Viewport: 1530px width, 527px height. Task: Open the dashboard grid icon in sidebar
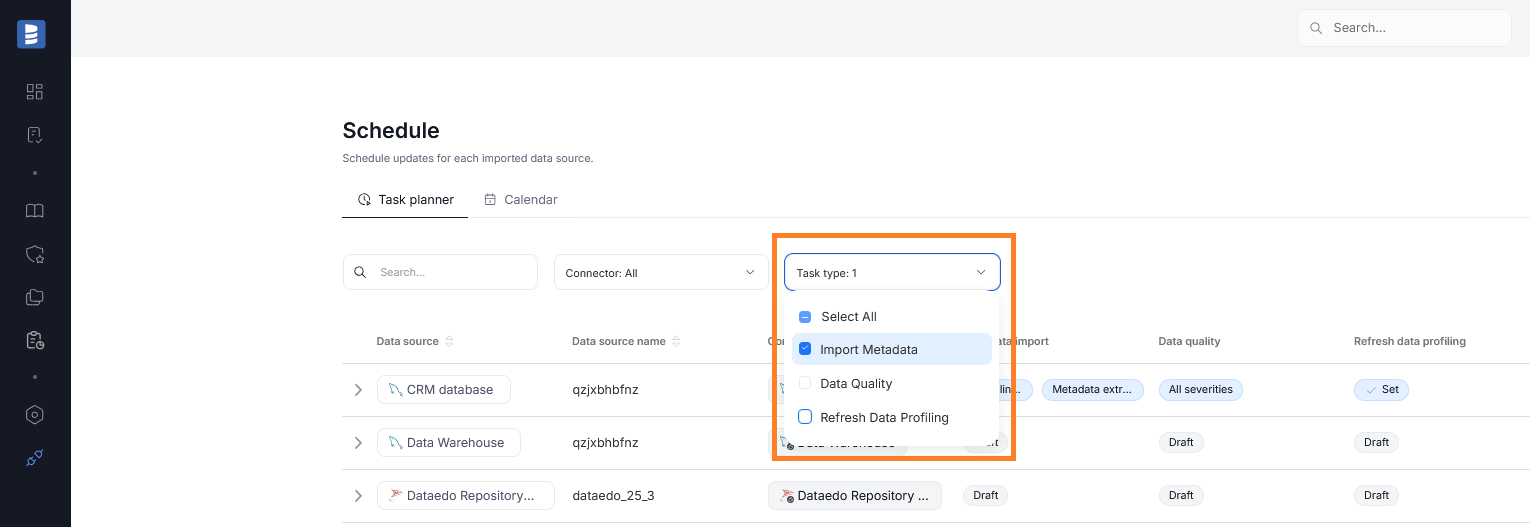35,92
